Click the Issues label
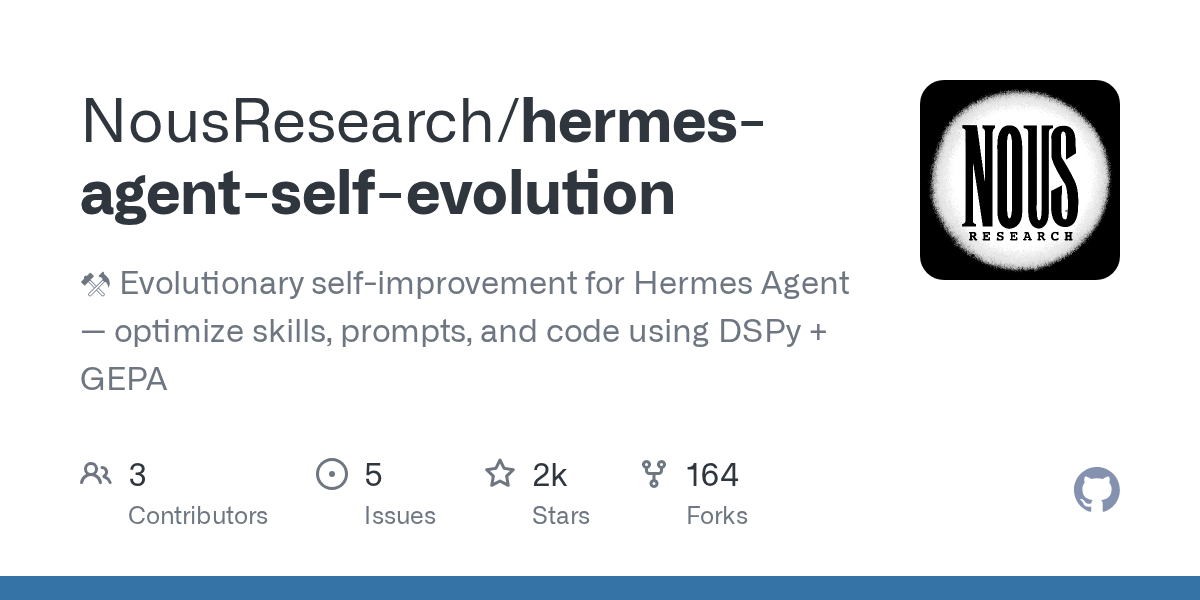The height and width of the screenshot is (600, 1200). 400,516
